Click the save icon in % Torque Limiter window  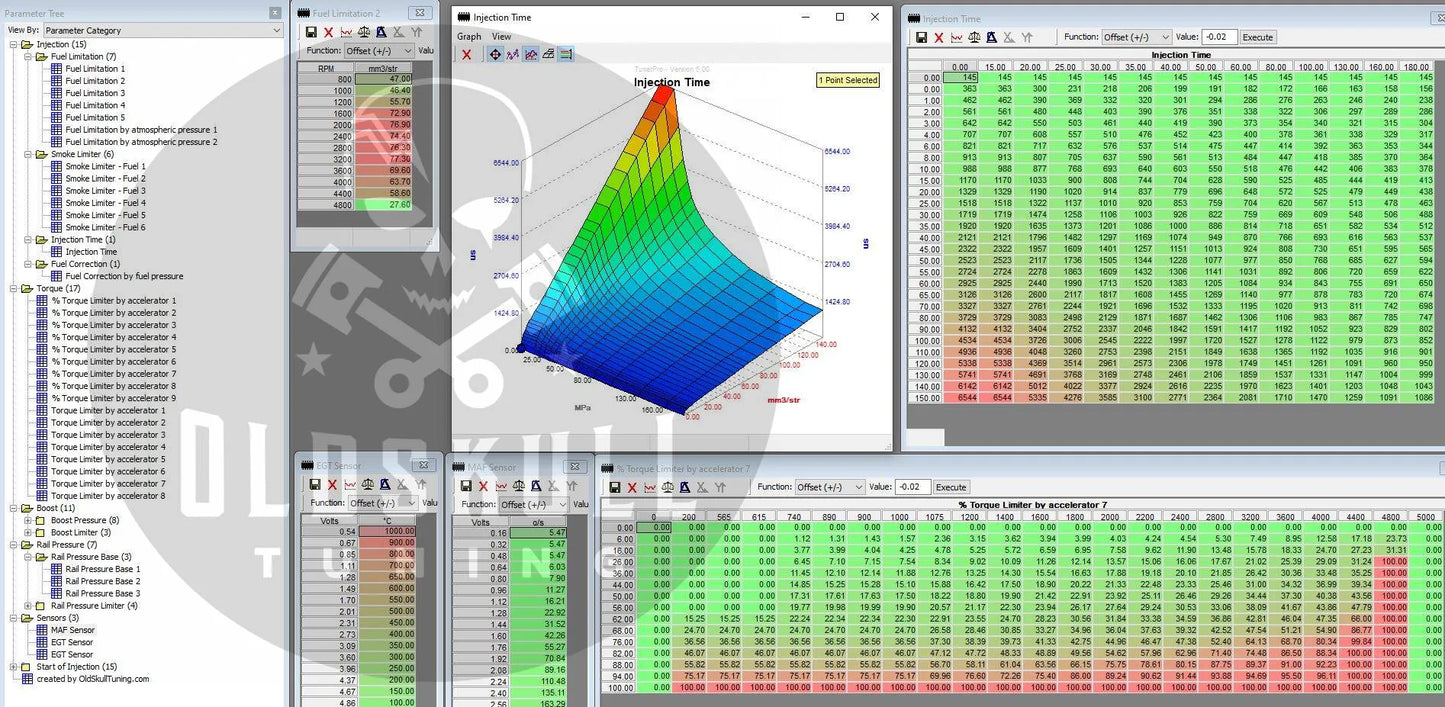(614, 487)
